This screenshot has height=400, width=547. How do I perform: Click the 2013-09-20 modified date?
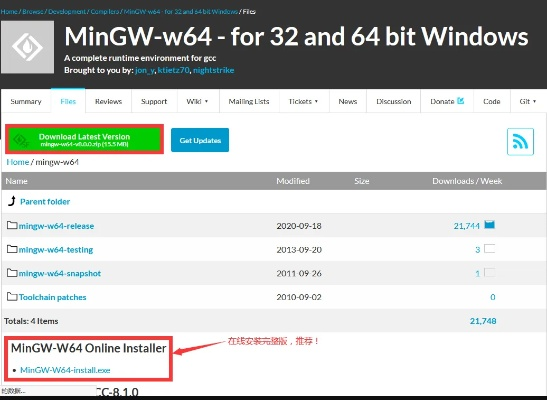click(299, 250)
